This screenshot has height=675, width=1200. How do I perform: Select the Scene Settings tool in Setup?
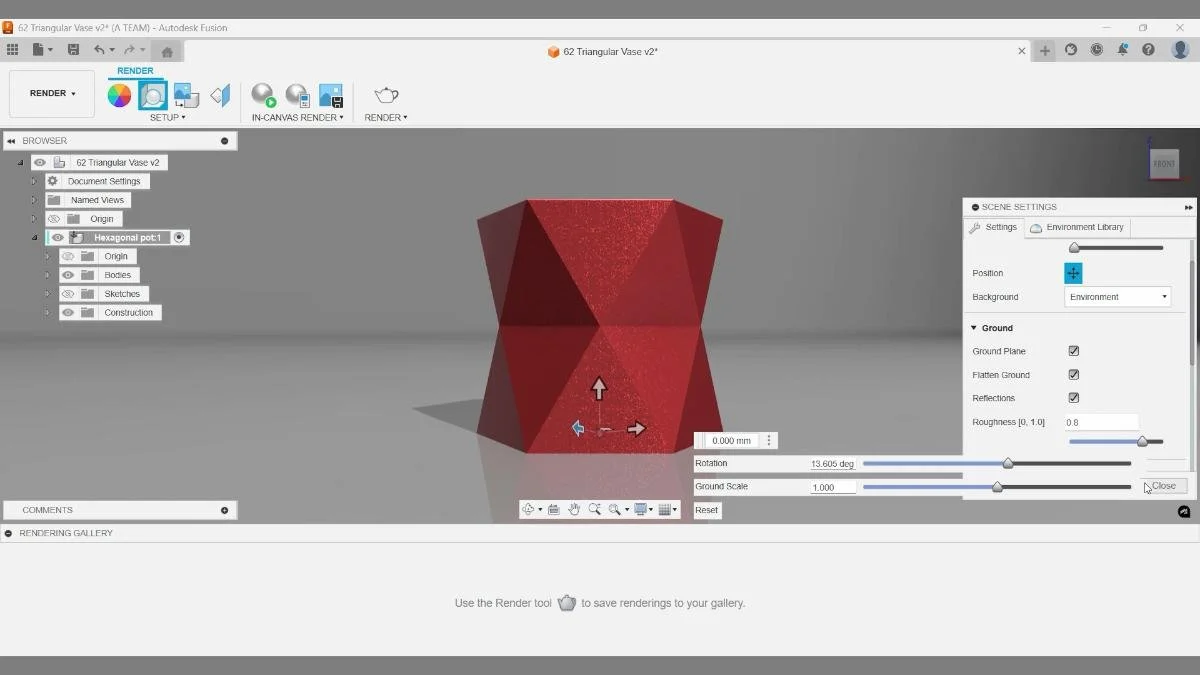click(x=152, y=94)
